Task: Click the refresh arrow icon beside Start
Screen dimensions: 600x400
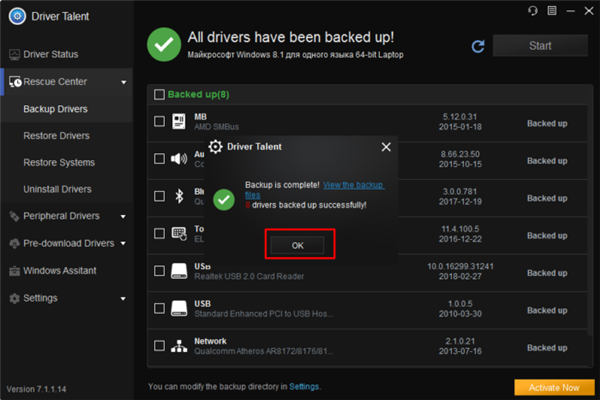Action: click(x=478, y=46)
